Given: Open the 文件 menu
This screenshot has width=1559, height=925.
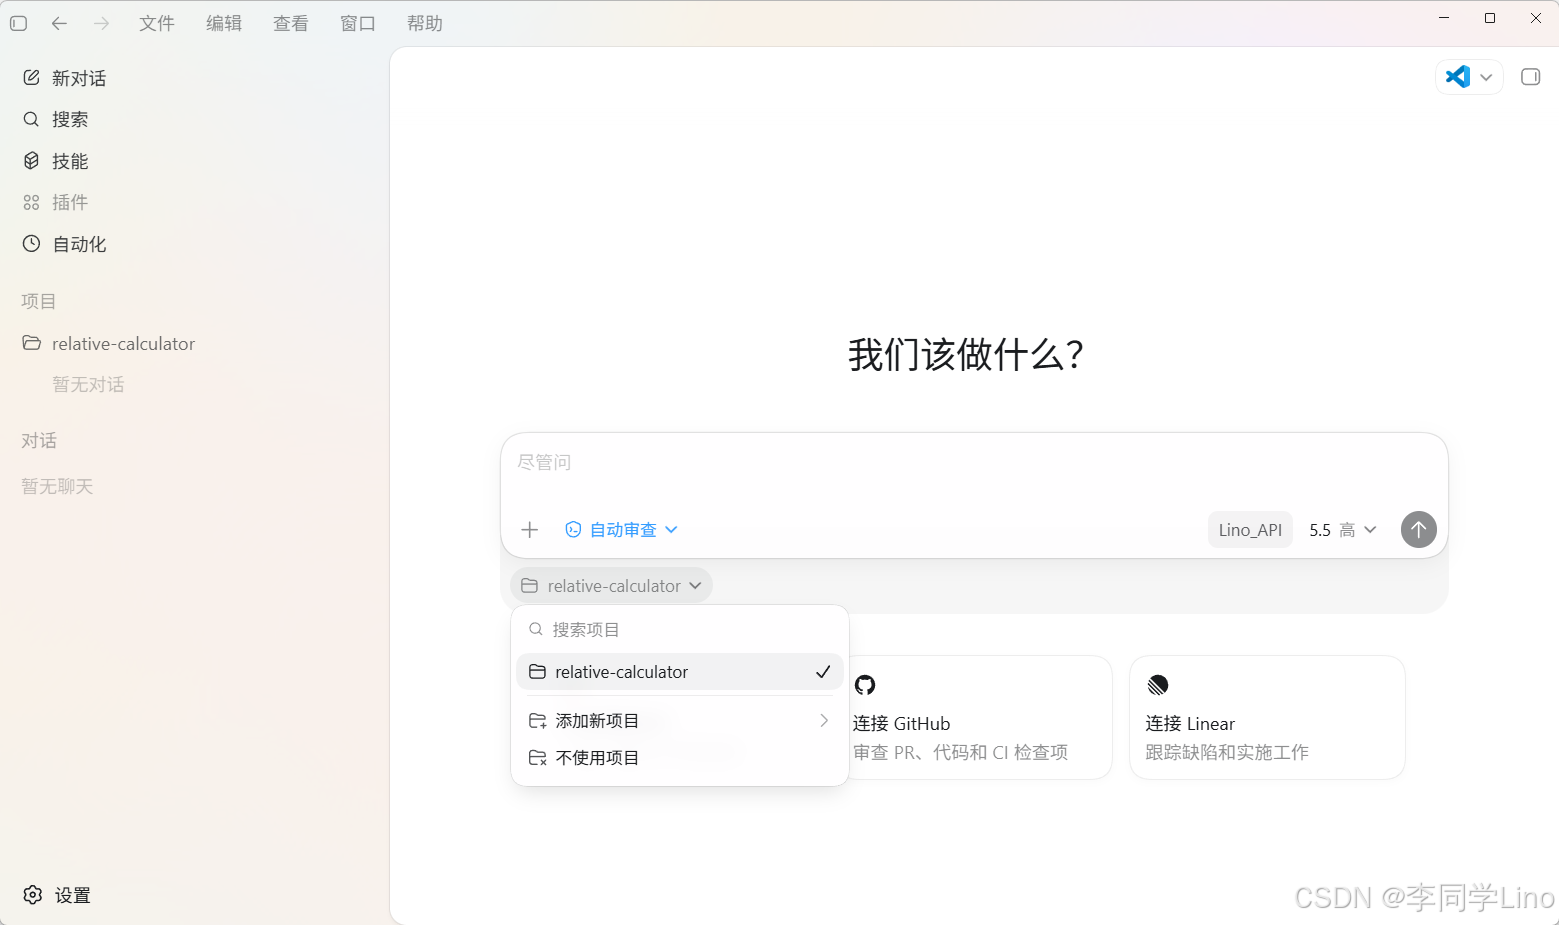Looking at the screenshot, I should click(157, 23).
